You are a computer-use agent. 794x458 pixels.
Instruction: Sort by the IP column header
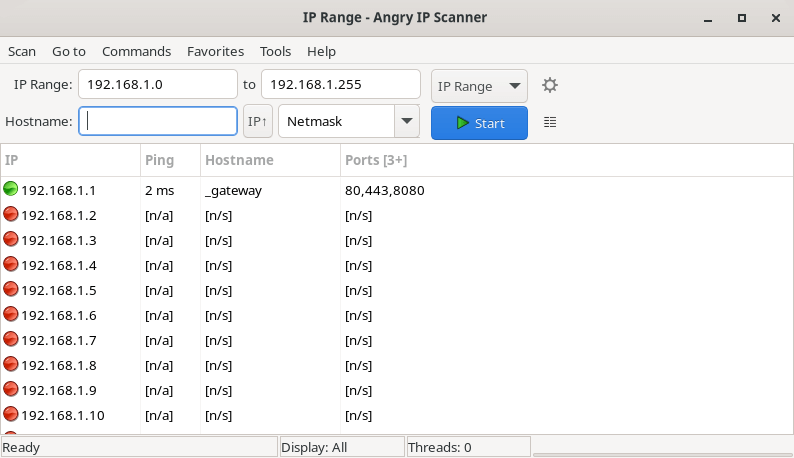click(70, 160)
